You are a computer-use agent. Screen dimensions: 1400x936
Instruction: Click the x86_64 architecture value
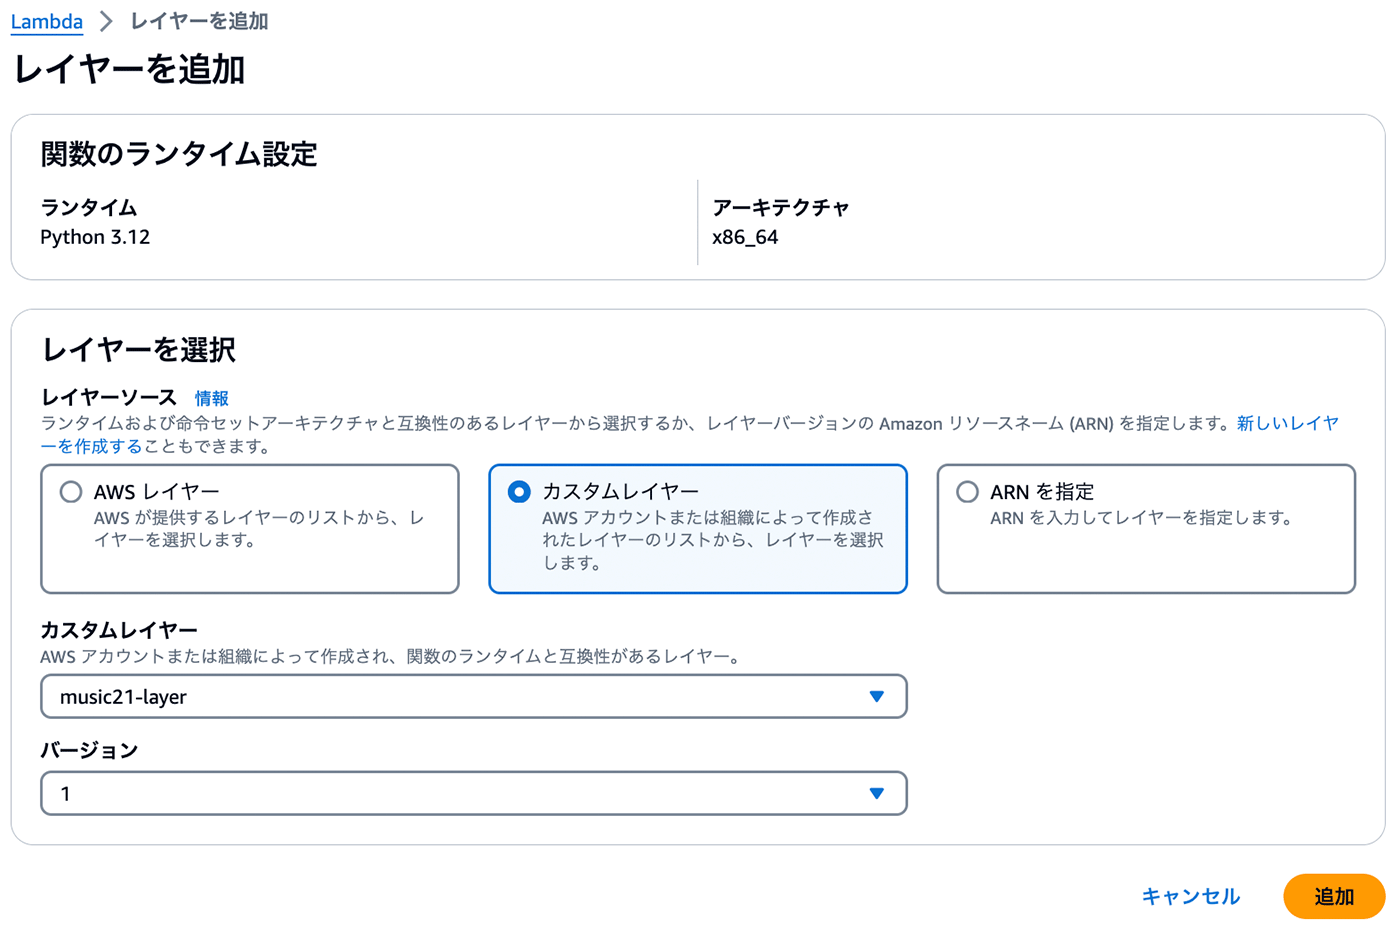point(745,237)
